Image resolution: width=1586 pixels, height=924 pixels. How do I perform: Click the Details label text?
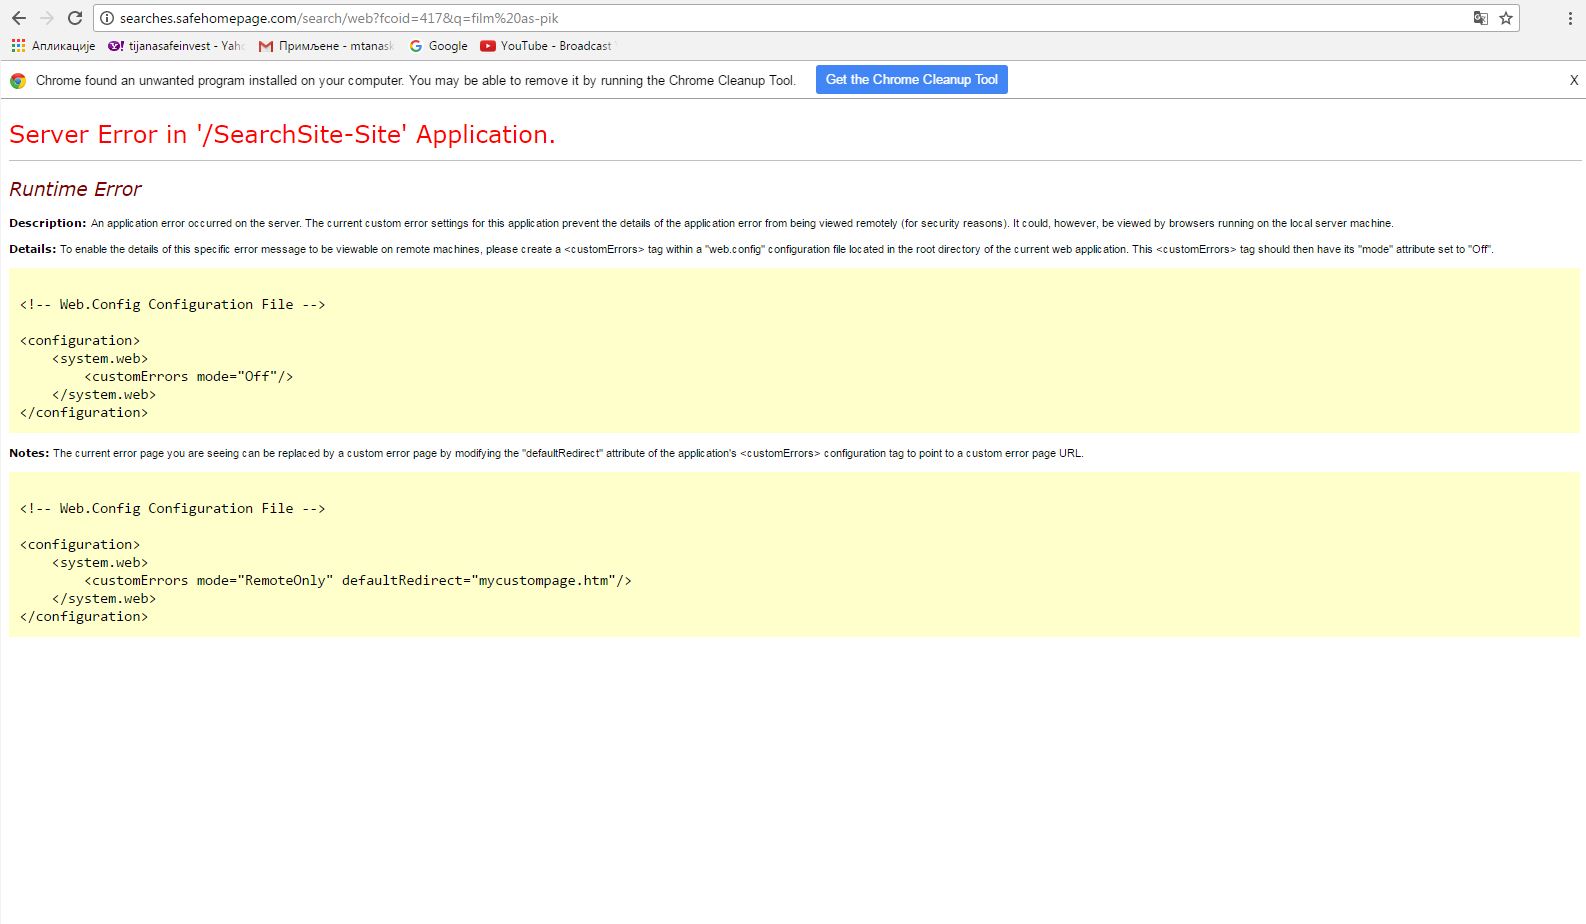click(x=33, y=249)
